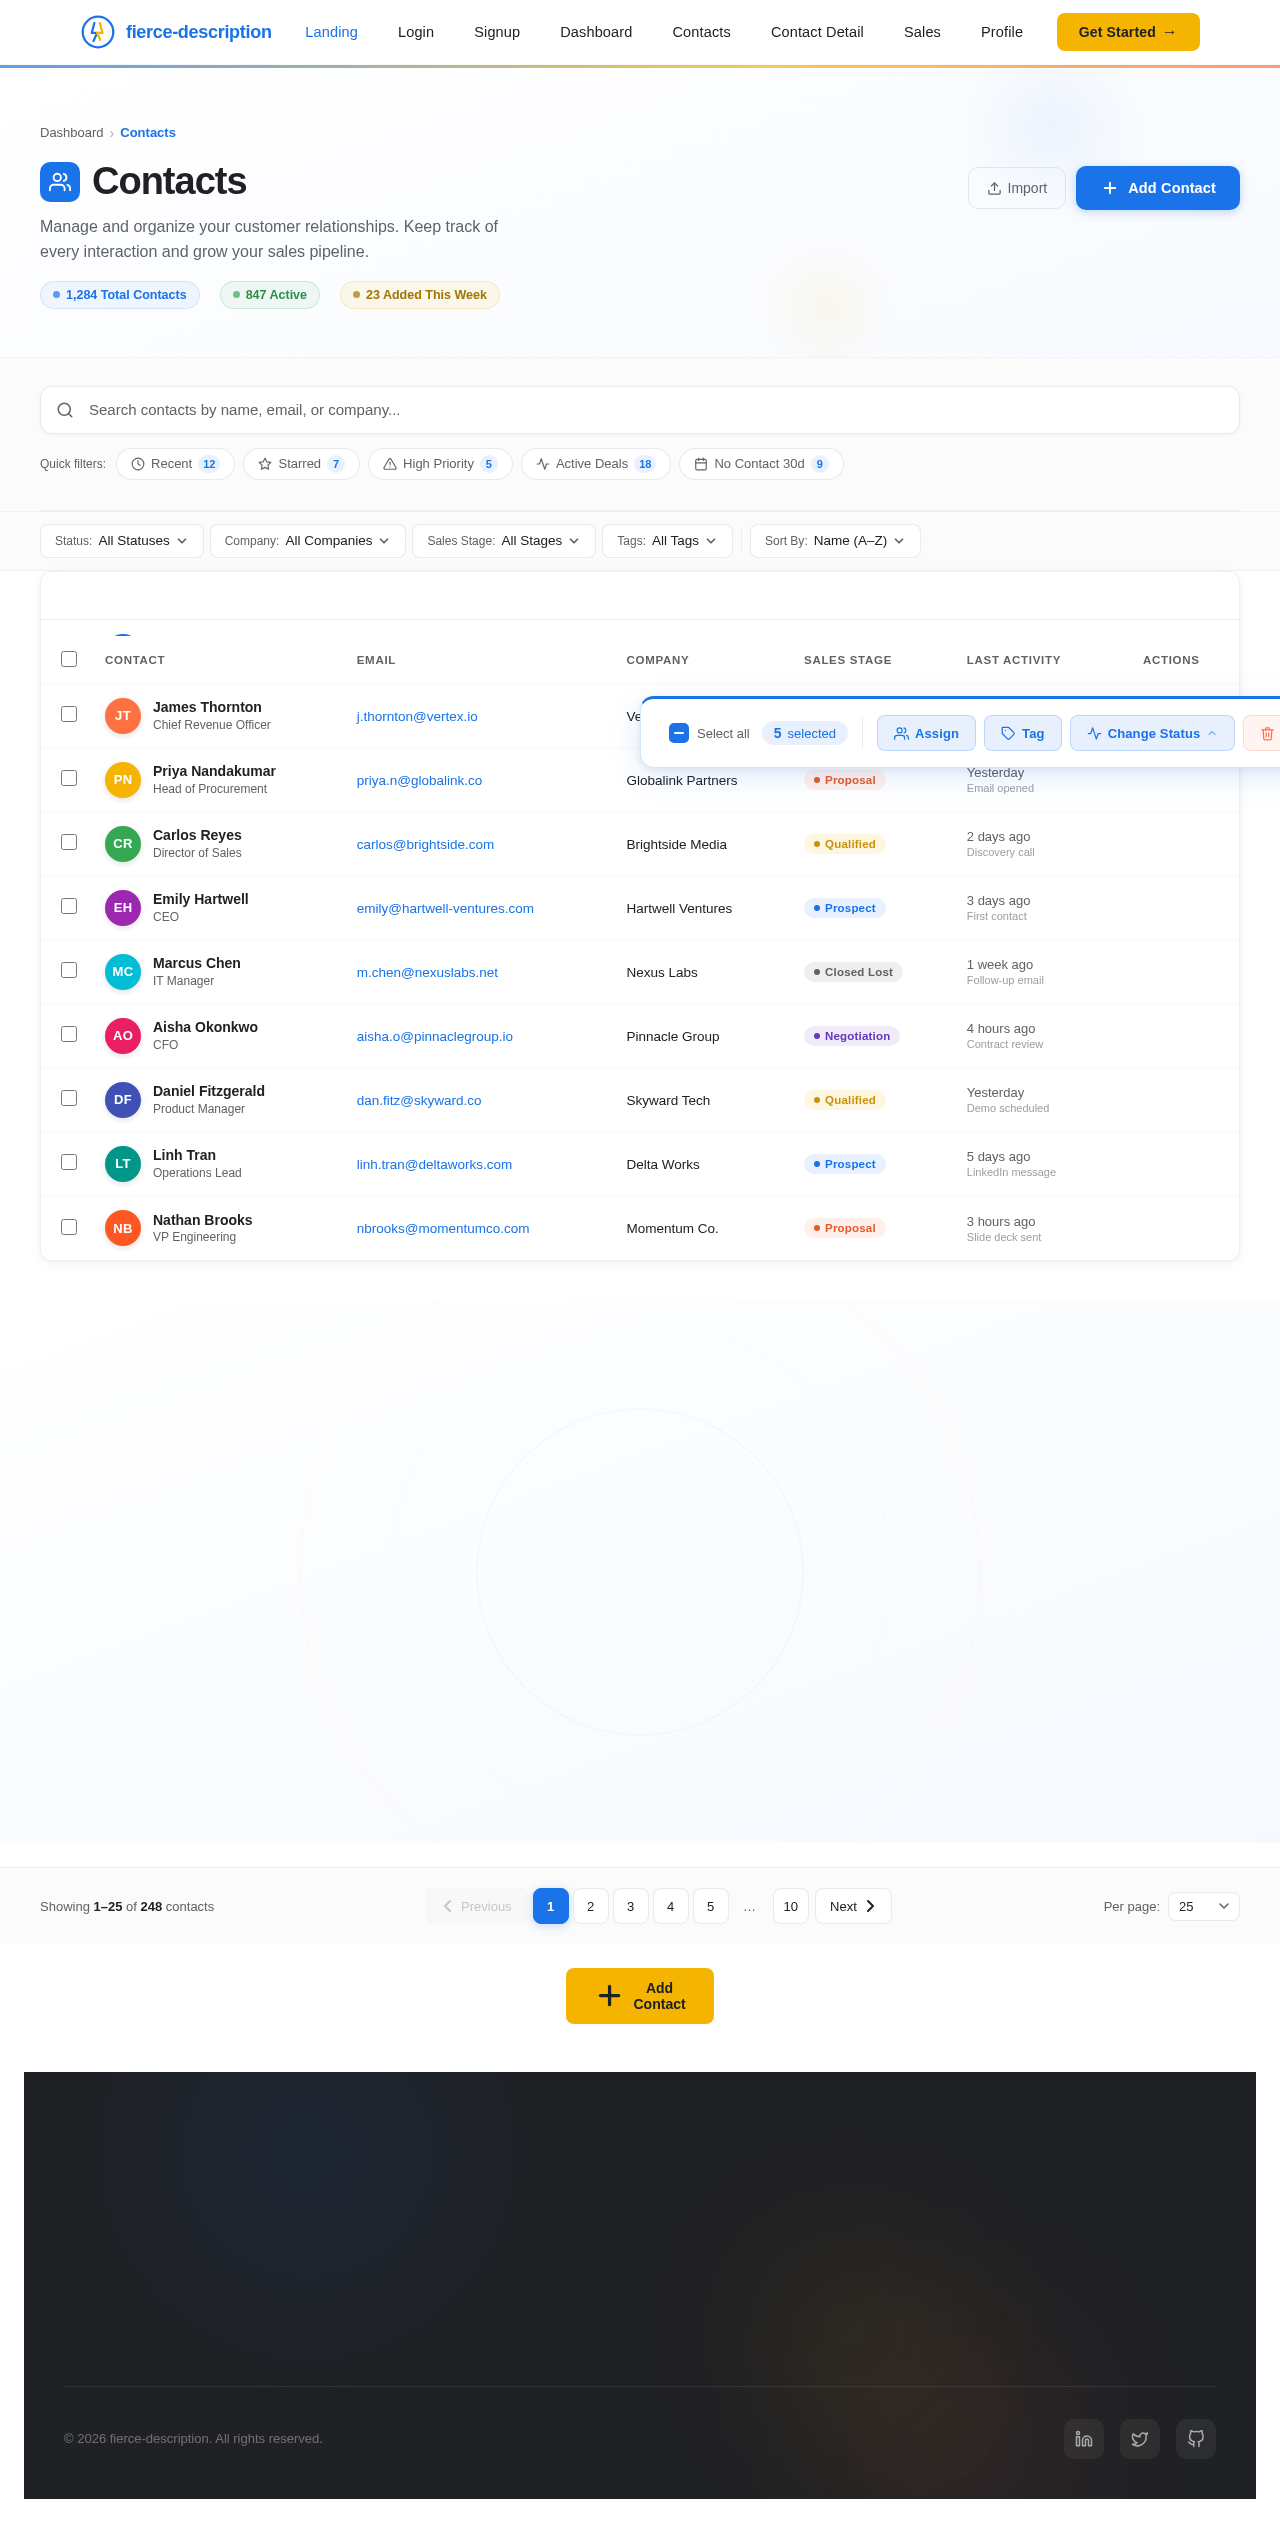Screen dimensions: 1280x2523
Task: Open the Status All Statuses dropdown
Action: [122, 541]
